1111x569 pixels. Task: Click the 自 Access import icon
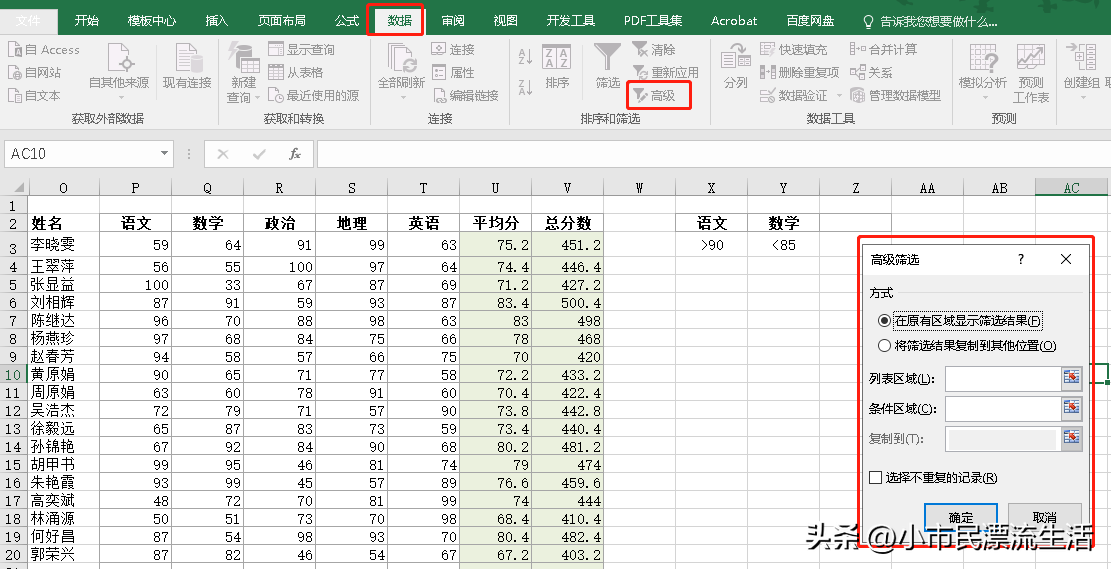(x=16, y=50)
